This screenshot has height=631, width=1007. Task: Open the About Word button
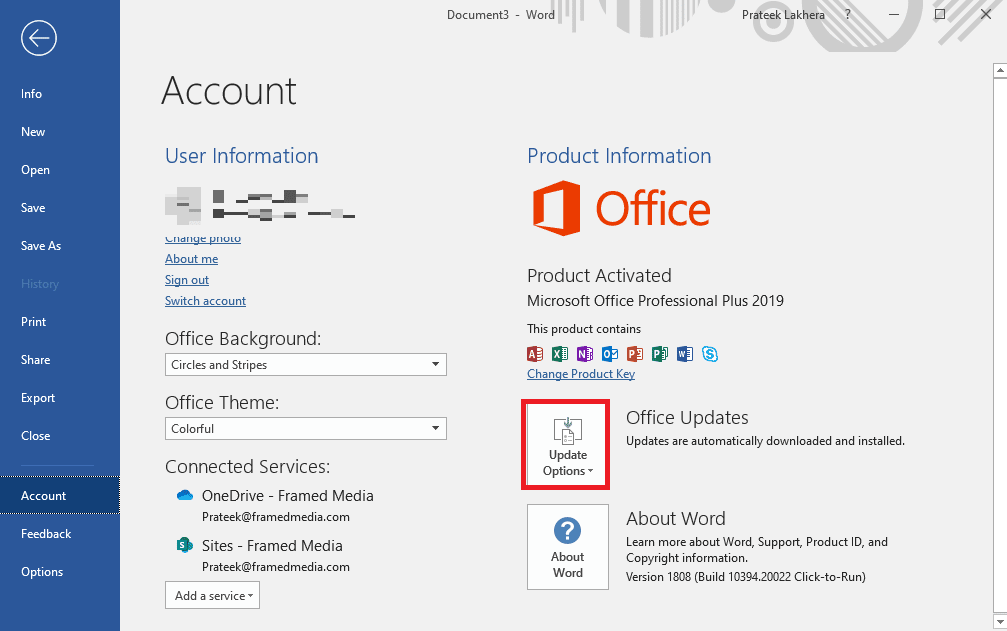(568, 547)
